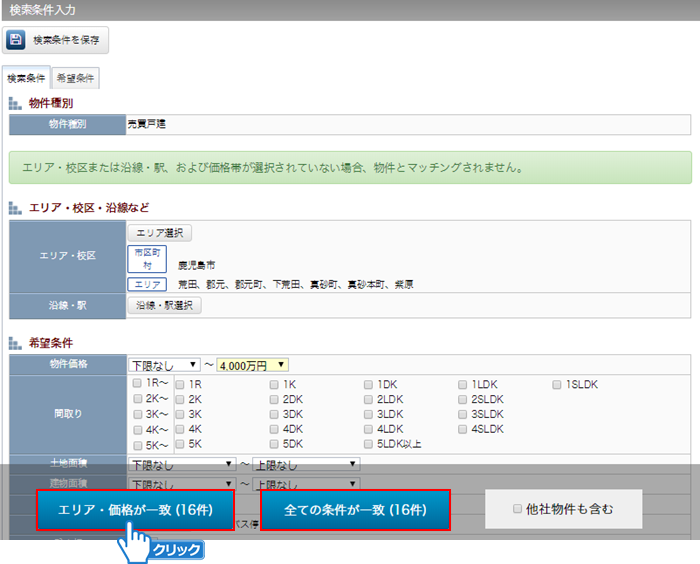Tick the 5K checkbox
This screenshot has height=564, width=700.
tap(180, 444)
